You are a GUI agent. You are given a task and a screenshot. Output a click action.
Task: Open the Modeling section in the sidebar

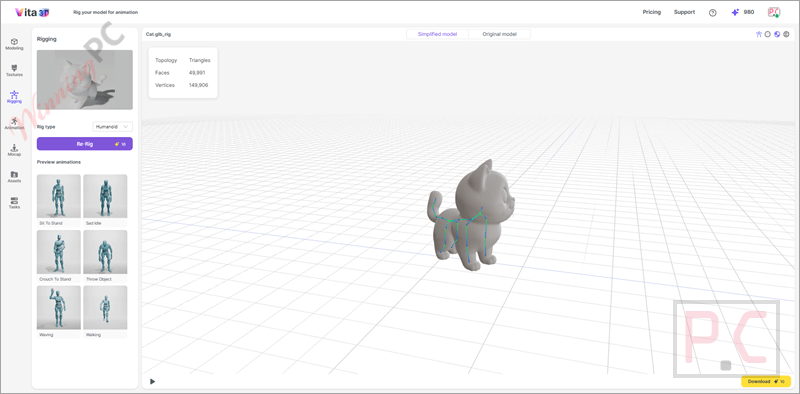[x=14, y=44]
